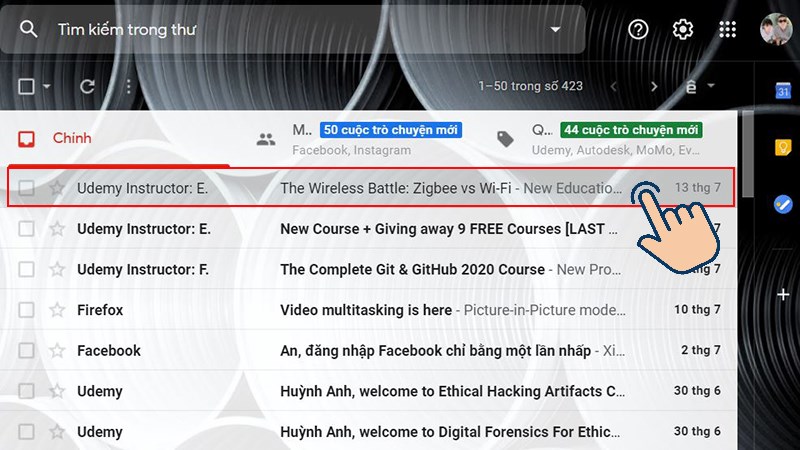
Task: Check the select-all checkbox in the toolbar
Action: pos(27,87)
